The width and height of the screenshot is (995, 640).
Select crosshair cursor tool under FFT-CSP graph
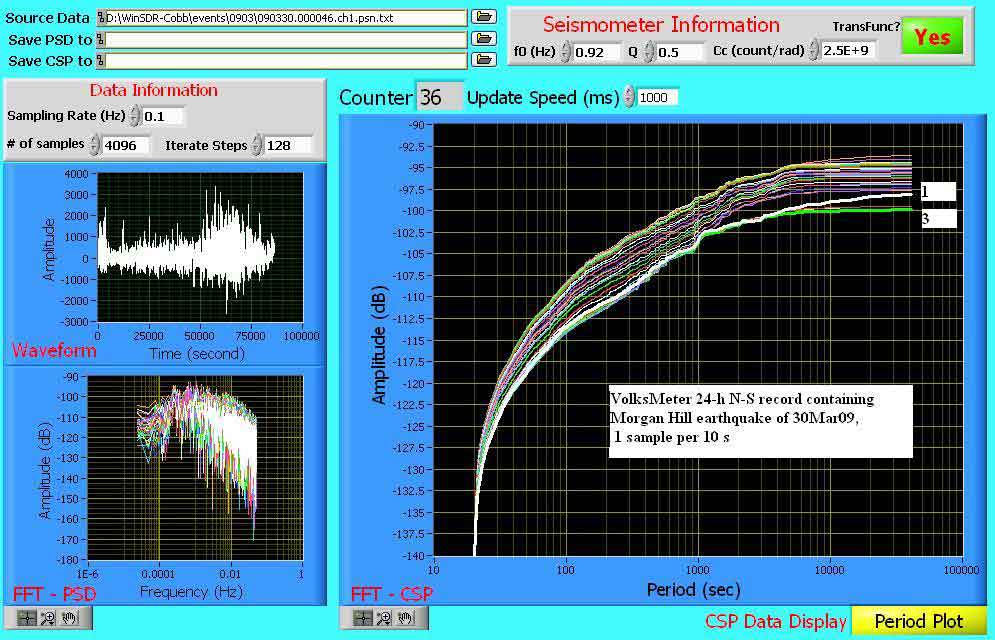coord(362,618)
